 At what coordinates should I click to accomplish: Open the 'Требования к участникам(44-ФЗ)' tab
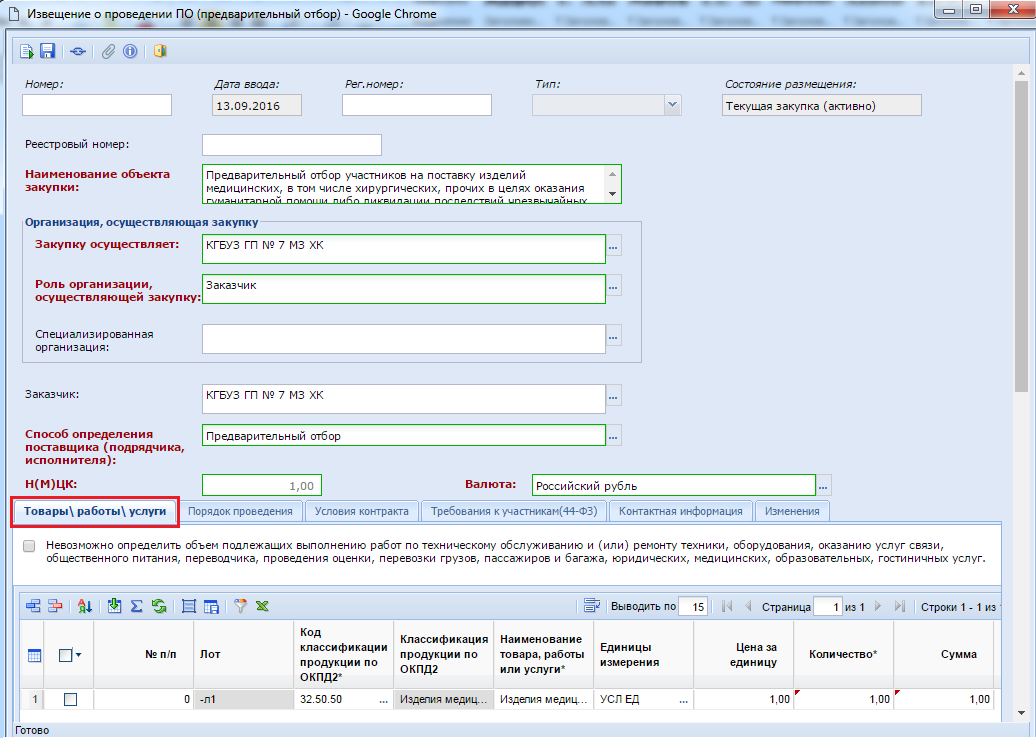click(x=514, y=511)
